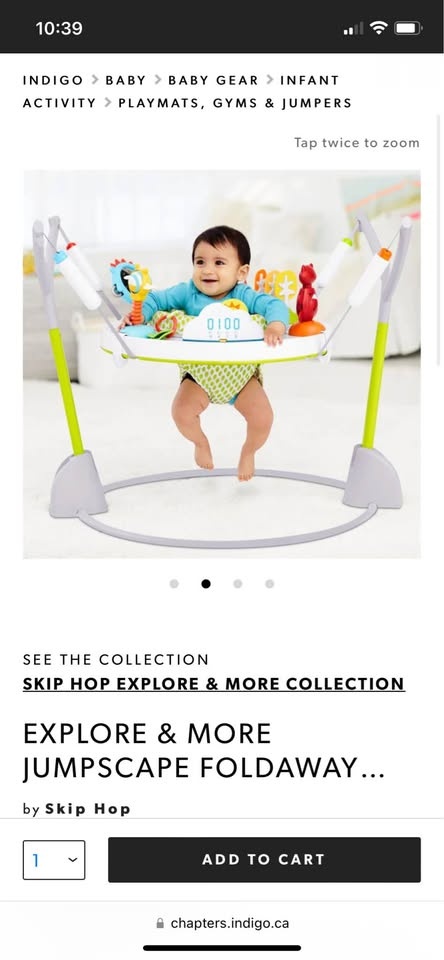Click the chevron before PLAYMATS breadcrumb
This screenshot has height=960, width=444.
(x=107, y=102)
